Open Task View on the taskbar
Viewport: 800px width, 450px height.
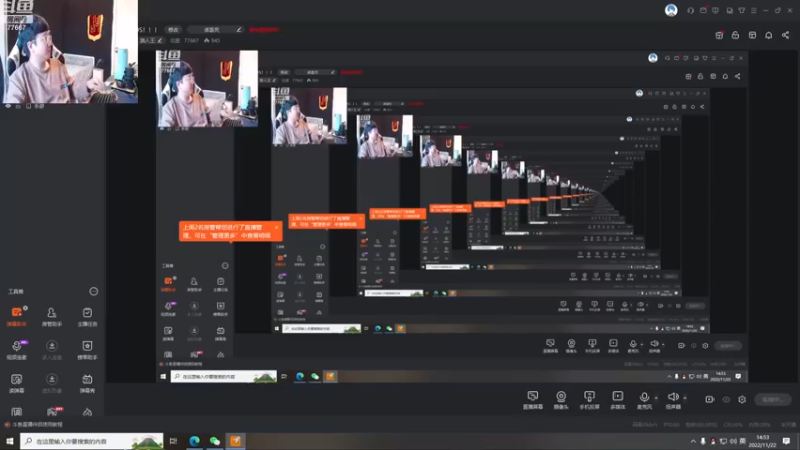click(173, 441)
